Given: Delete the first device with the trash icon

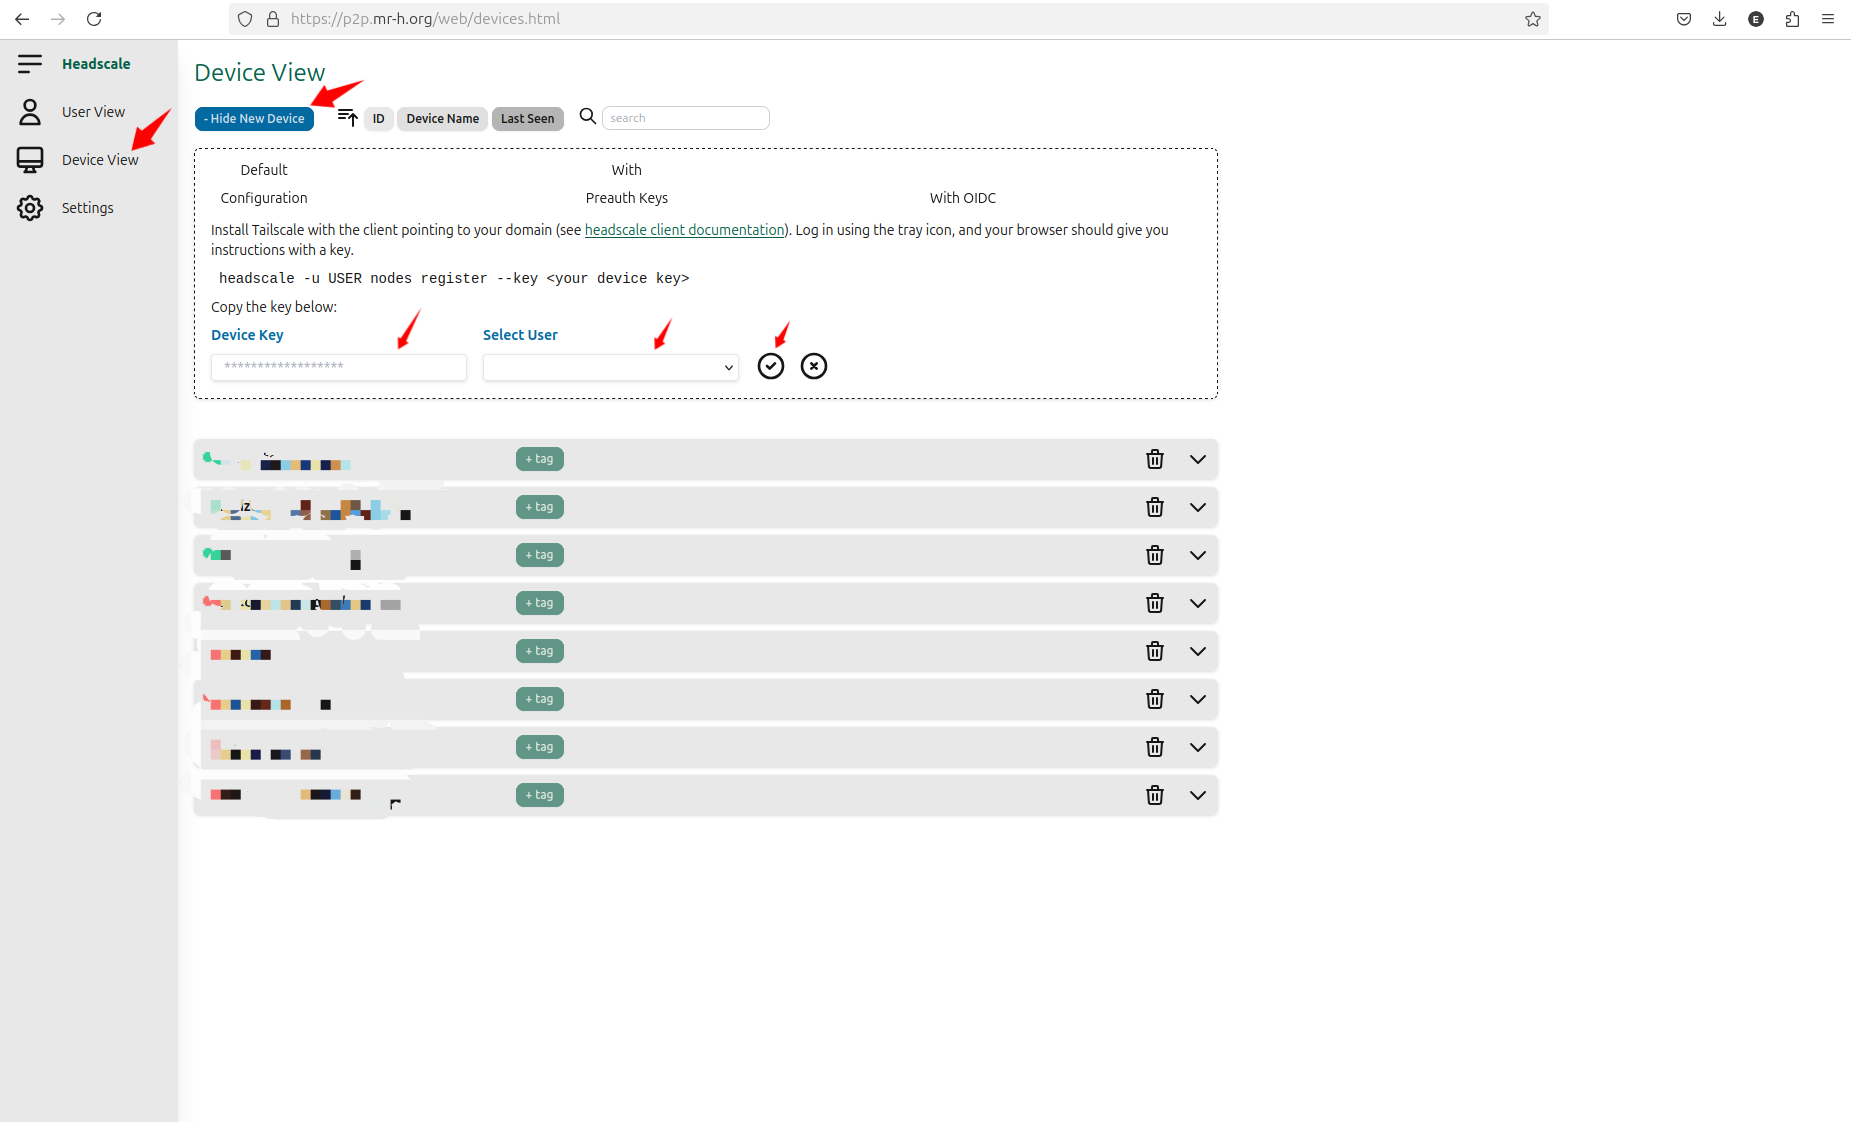Looking at the screenshot, I should tap(1155, 459).
